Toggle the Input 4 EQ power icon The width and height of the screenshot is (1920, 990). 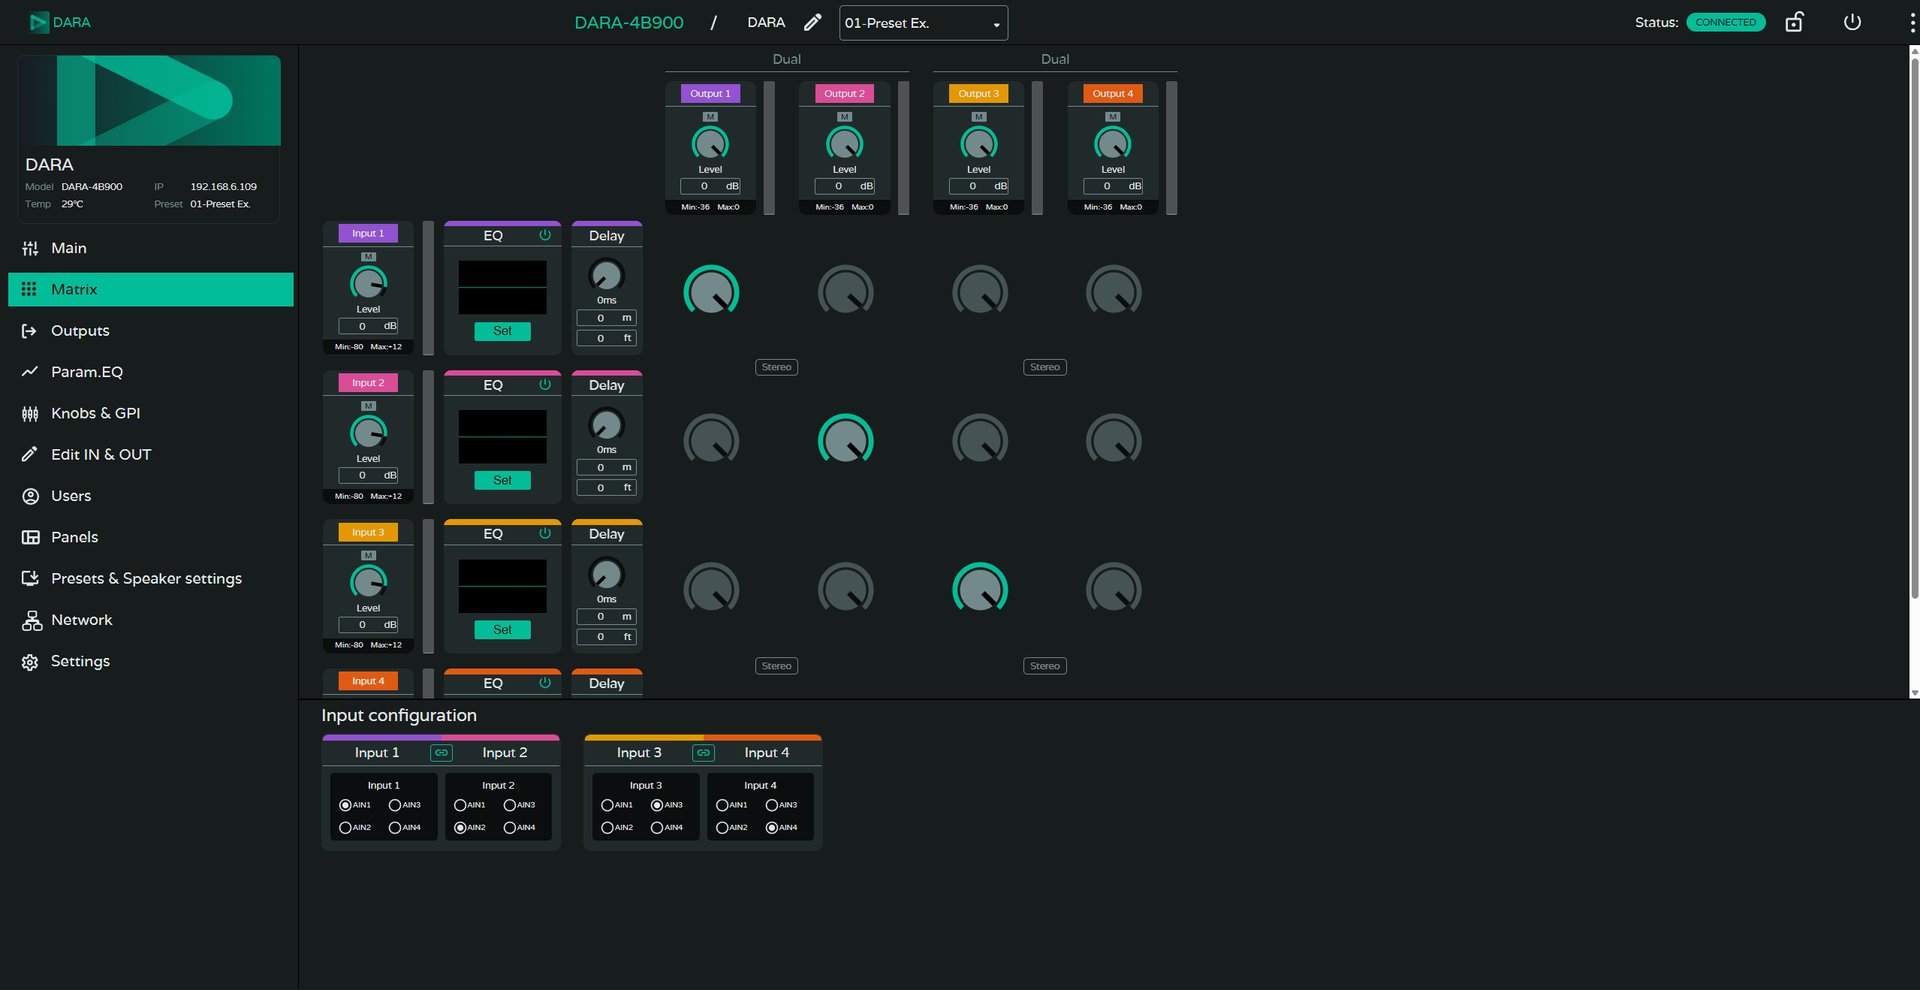click(545, 683)
